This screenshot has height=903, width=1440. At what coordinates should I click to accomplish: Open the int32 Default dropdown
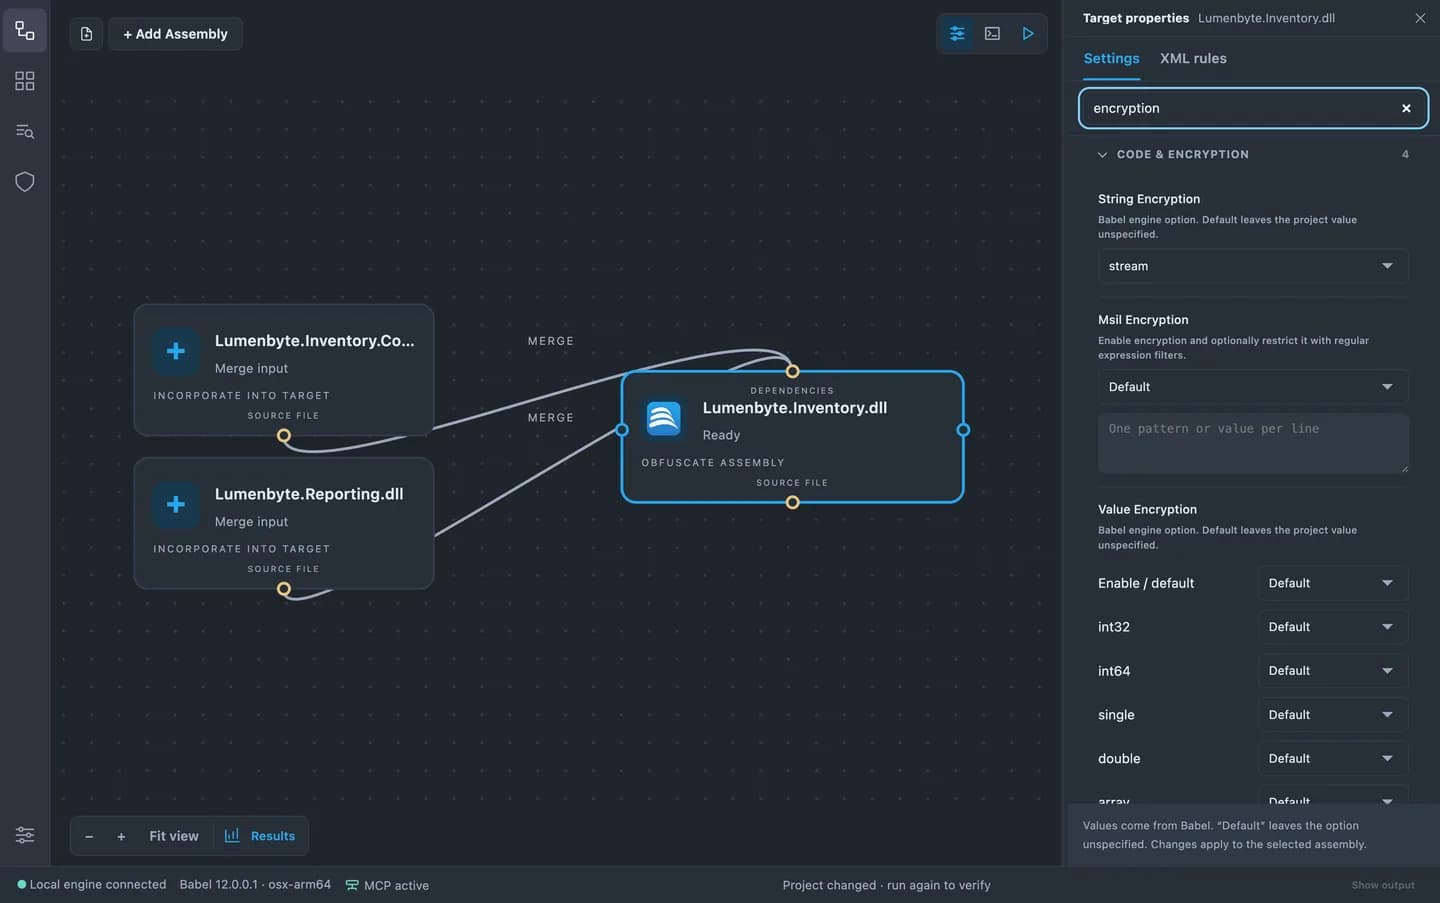click(x=1333, y=627)
